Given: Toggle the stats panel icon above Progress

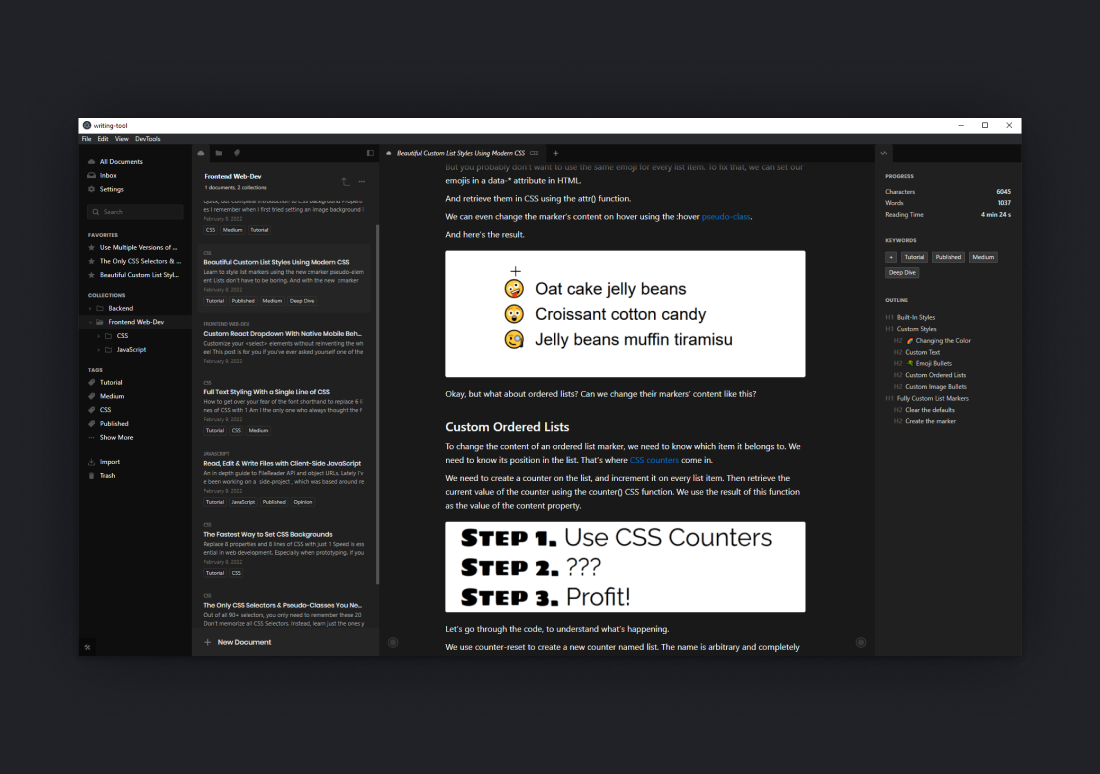Looking at the screenshot, I should point(884,153).
